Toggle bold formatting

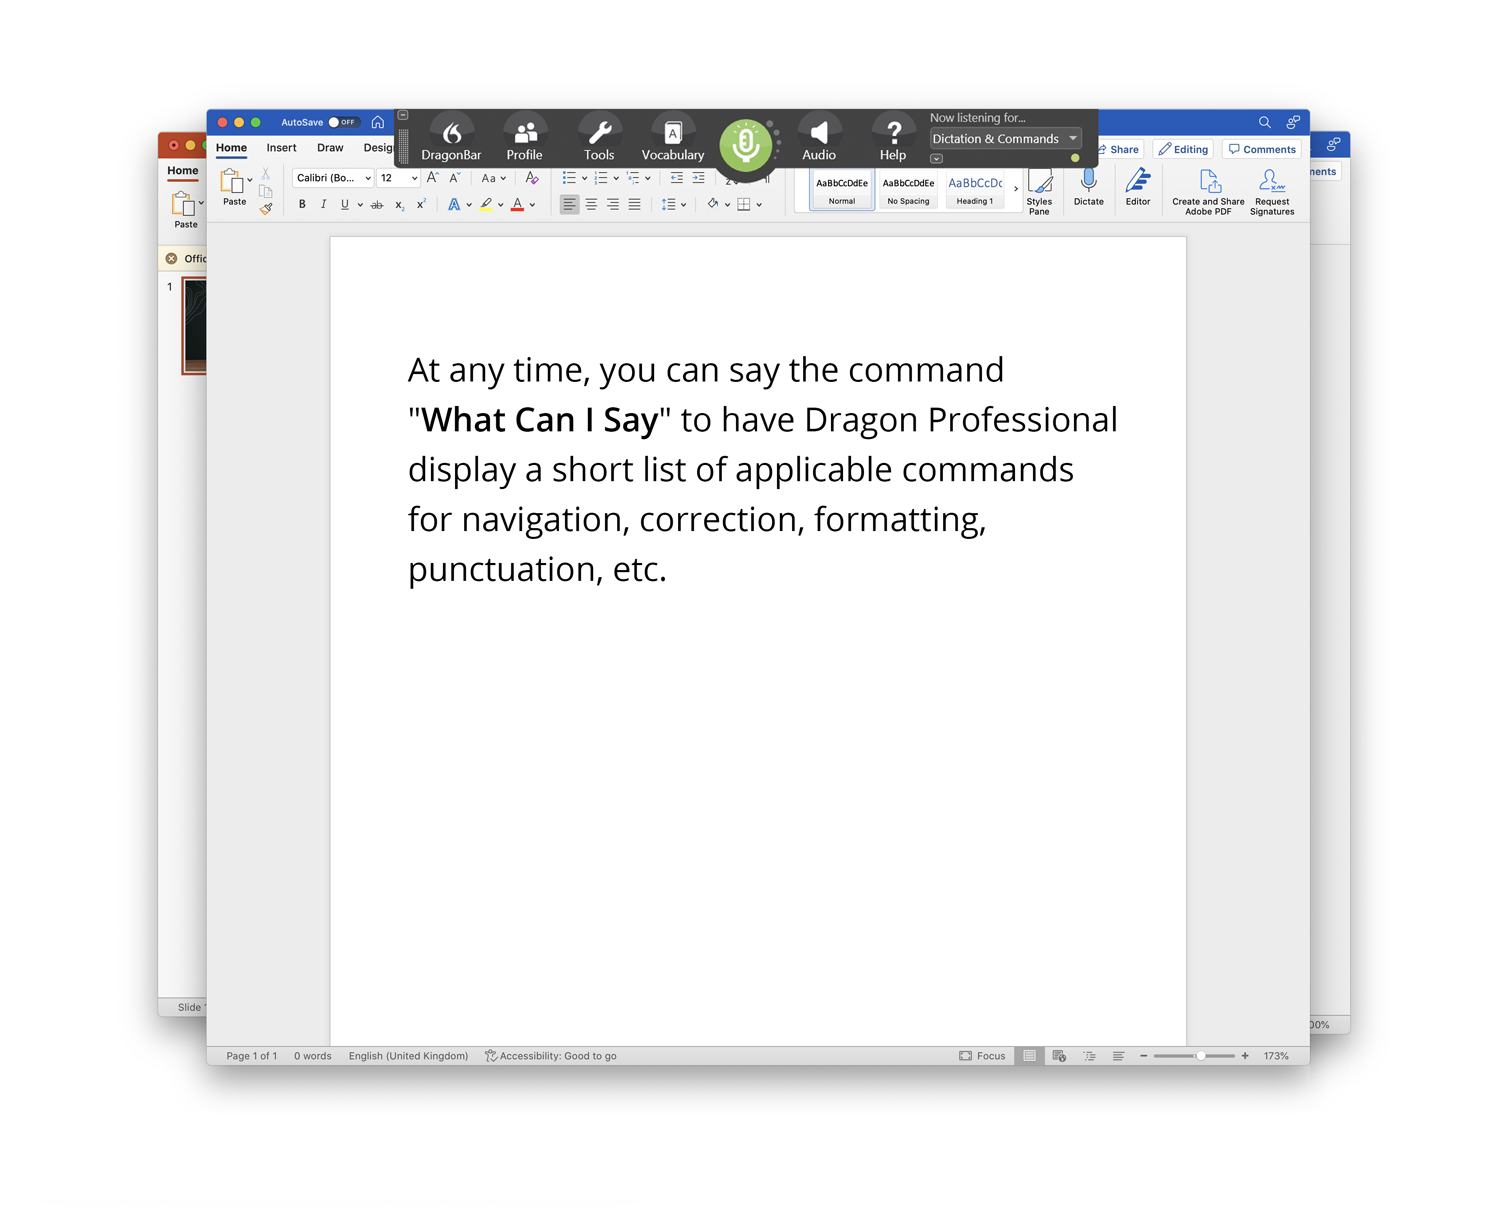pos(302,205)
